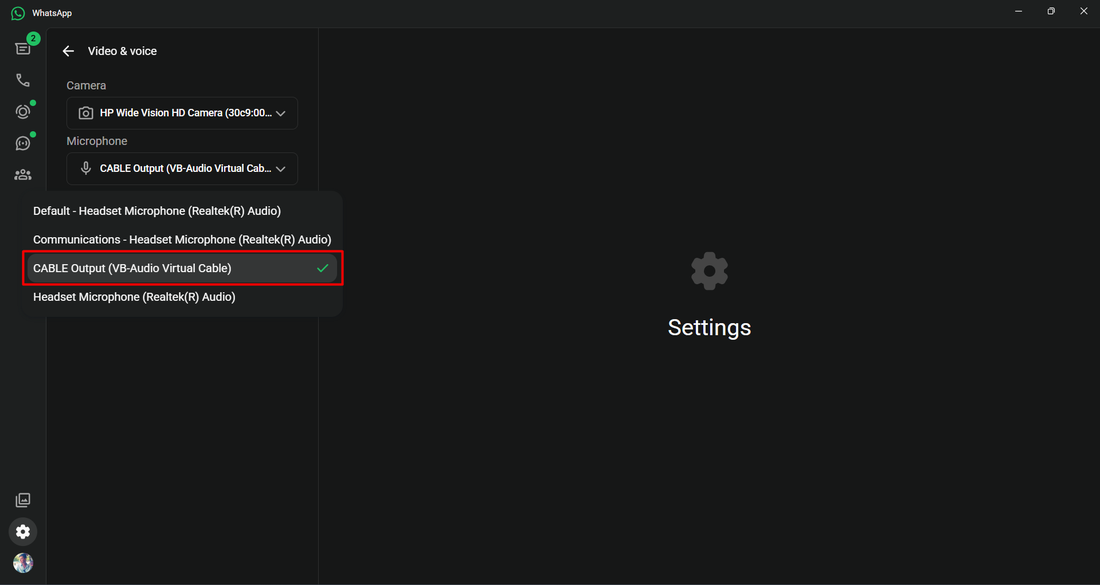Minimize the WhatsApp window
The width and height of the screenshot is (1100, 585).
click(x=1018, y=11)
